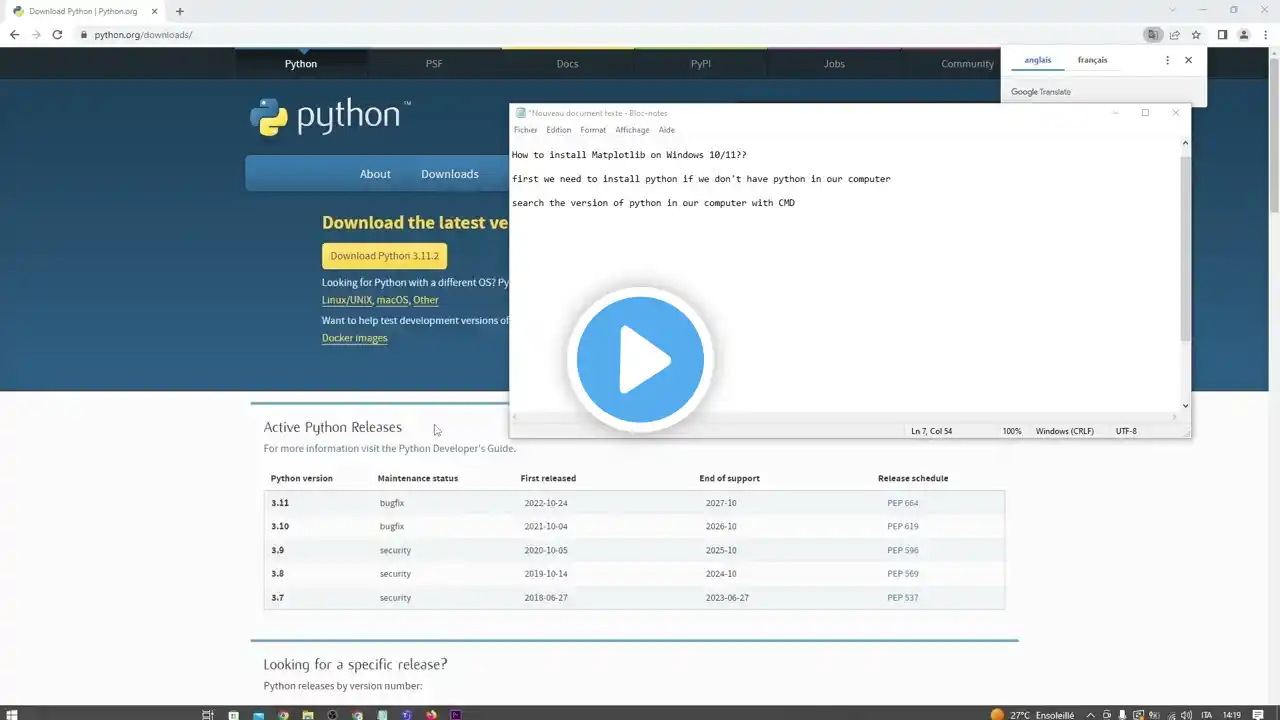
Task: Click the taskbar clock showing 14:19
Action: pos(1232,715)
